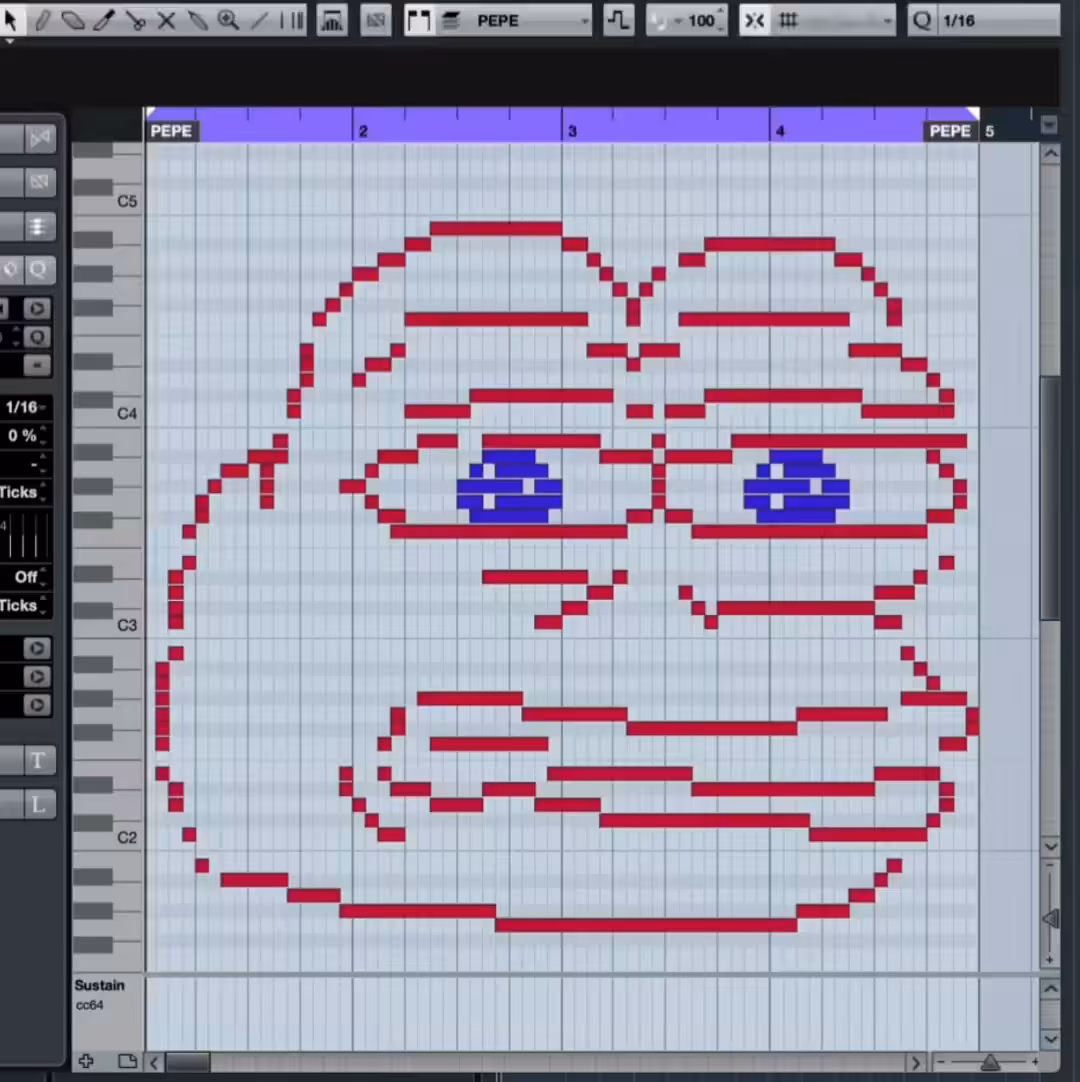Open the controller lane setup icon
Image resolution: width=1080 pixels, height=1082 pixels.
pyautogui.click(x=127, y=1061)
